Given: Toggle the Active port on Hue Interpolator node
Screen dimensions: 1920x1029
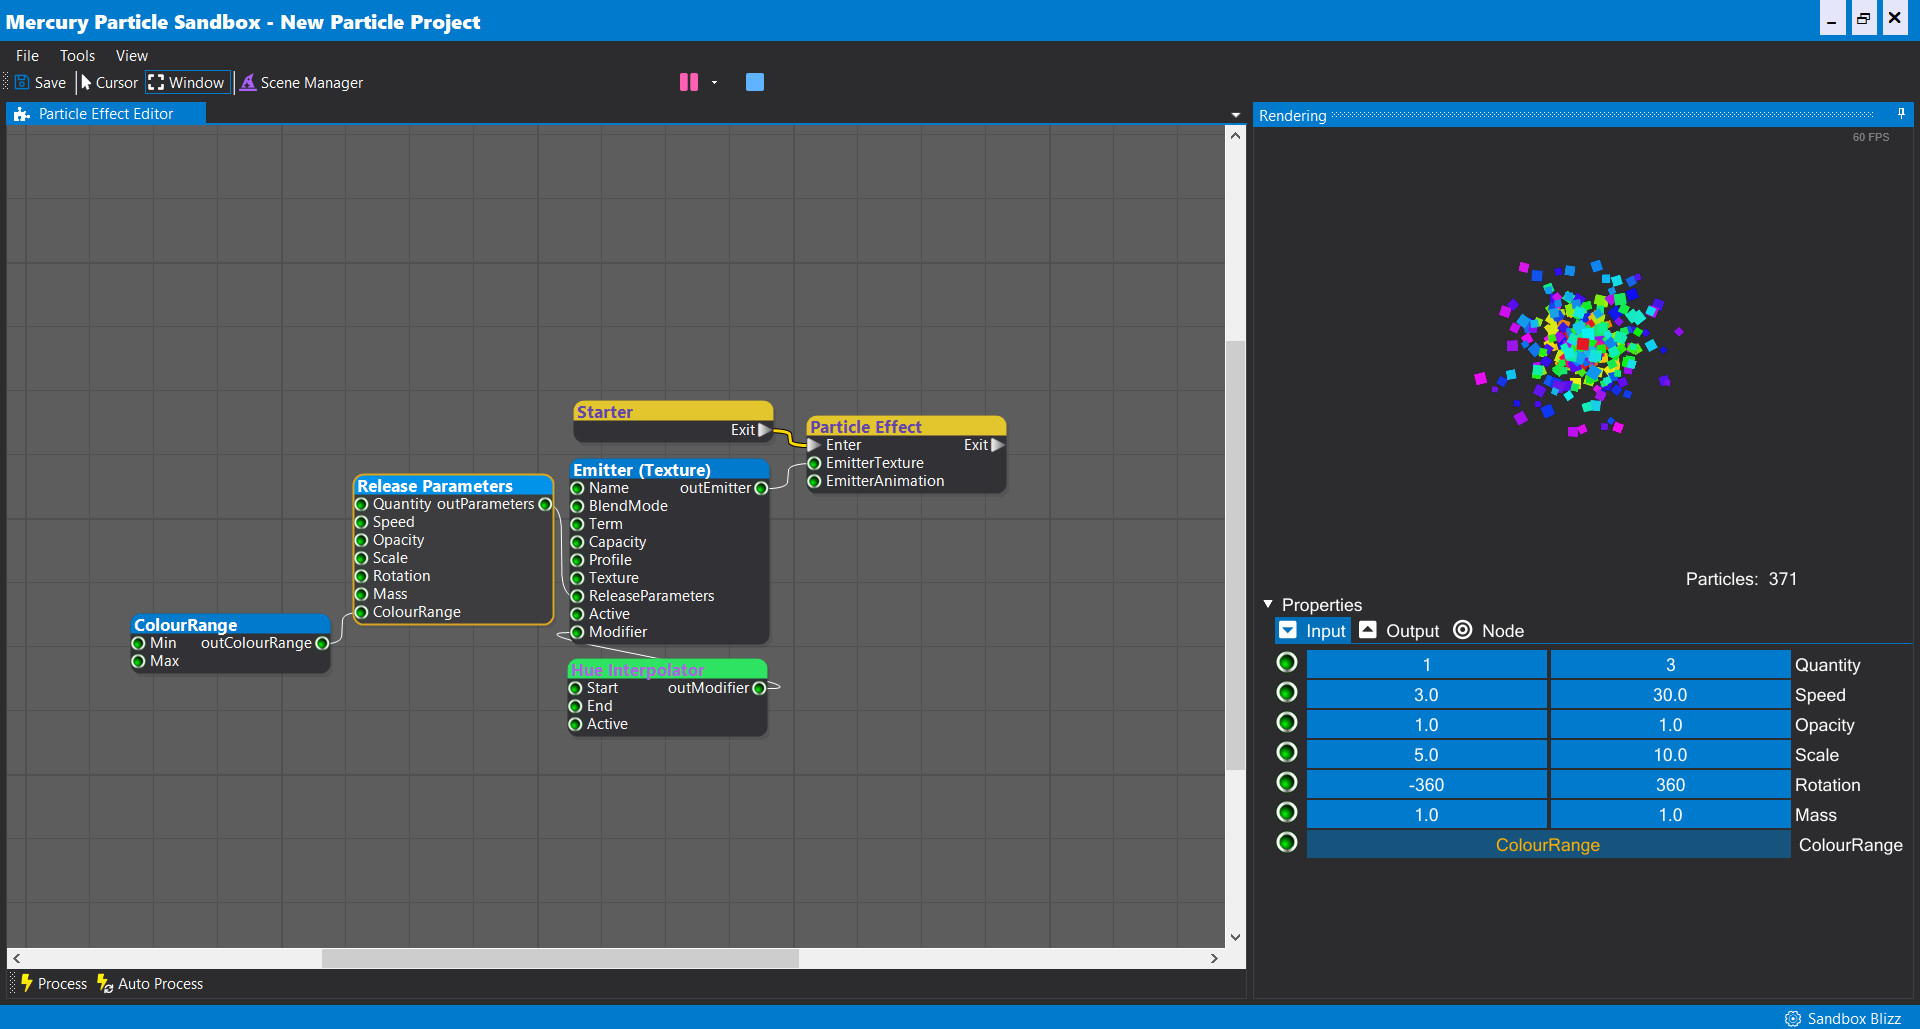Looking at the screenshot, I should click(577, 724).
